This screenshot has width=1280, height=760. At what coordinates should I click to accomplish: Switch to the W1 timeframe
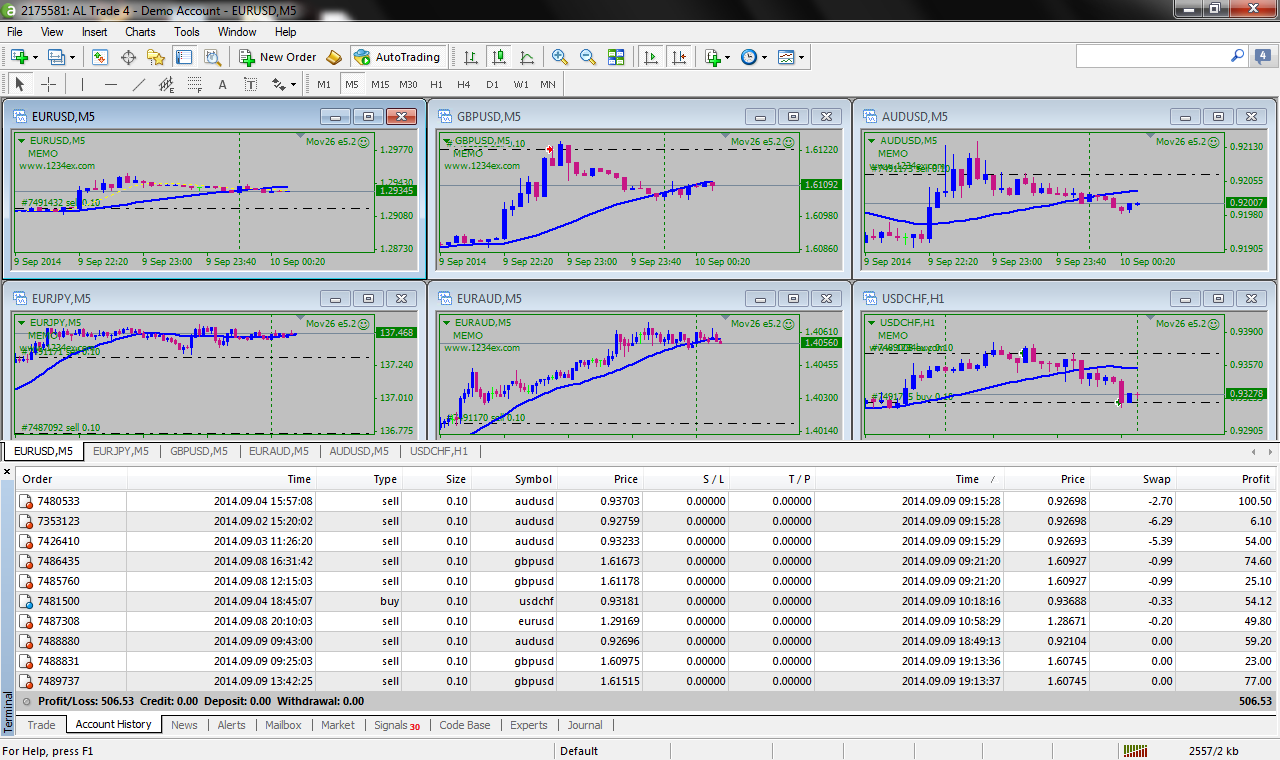click(521, 84)
